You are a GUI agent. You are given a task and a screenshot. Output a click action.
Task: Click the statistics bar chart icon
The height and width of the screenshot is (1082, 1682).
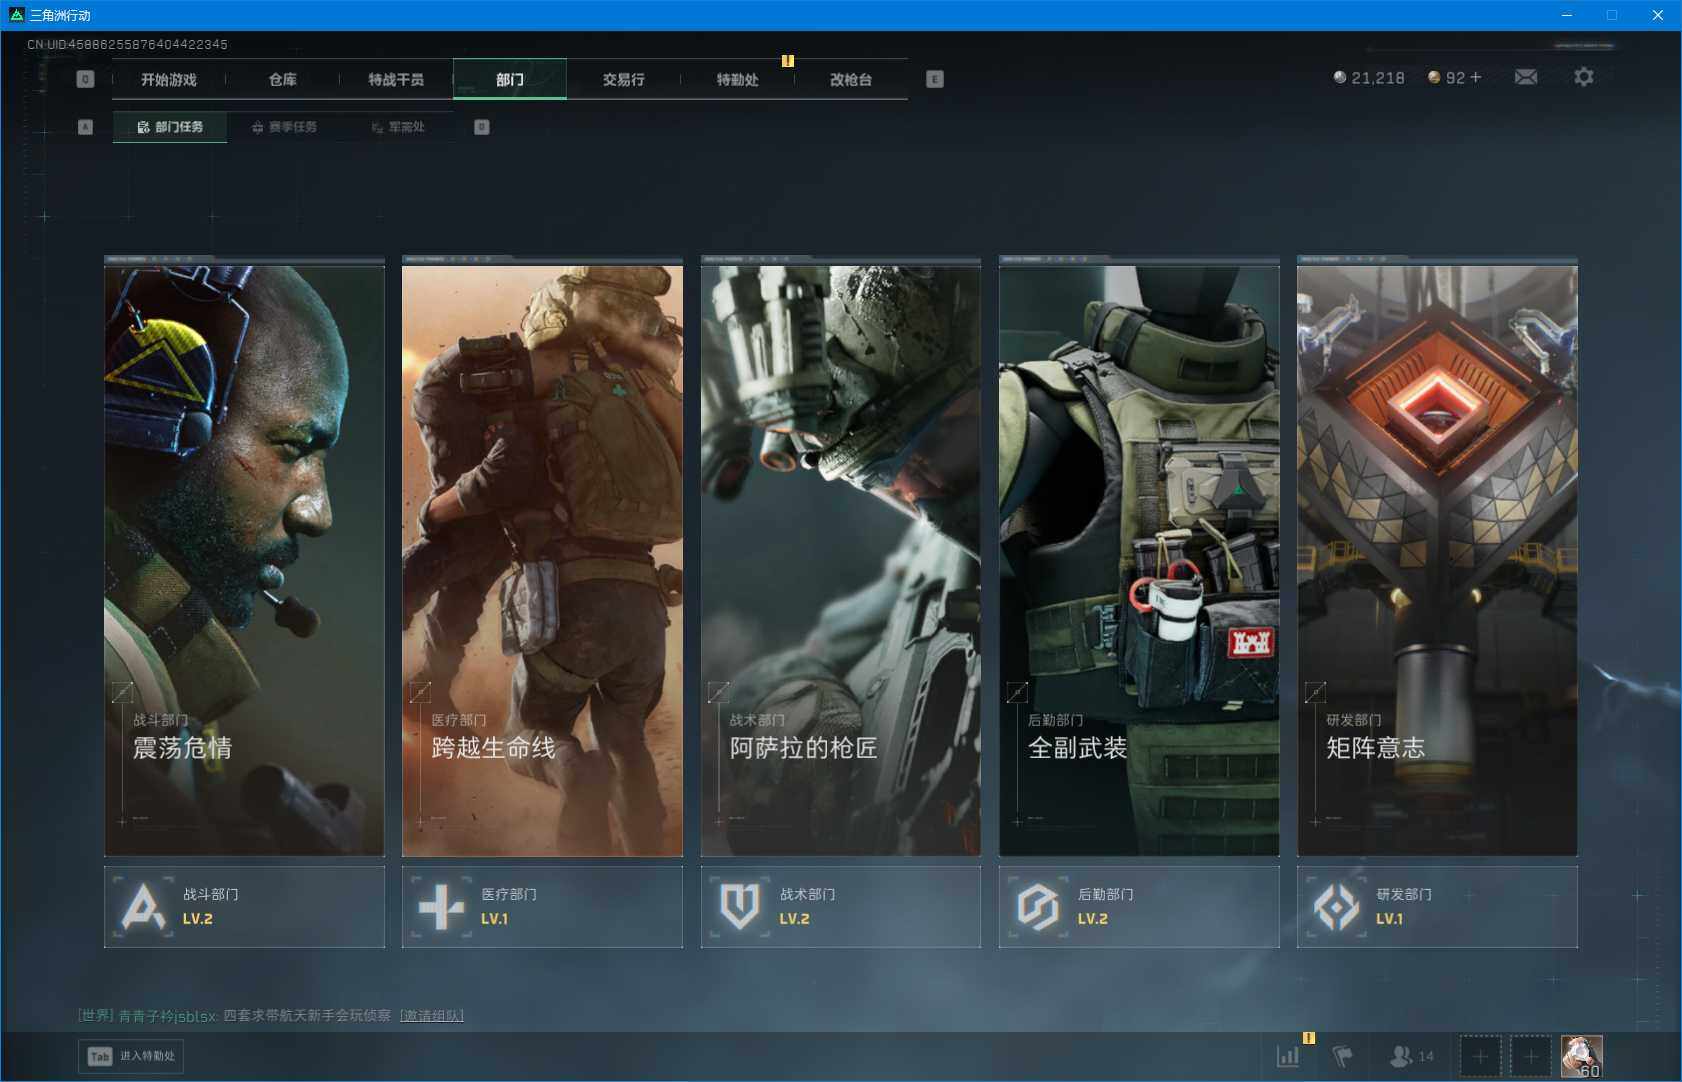coord(1288,1056)
